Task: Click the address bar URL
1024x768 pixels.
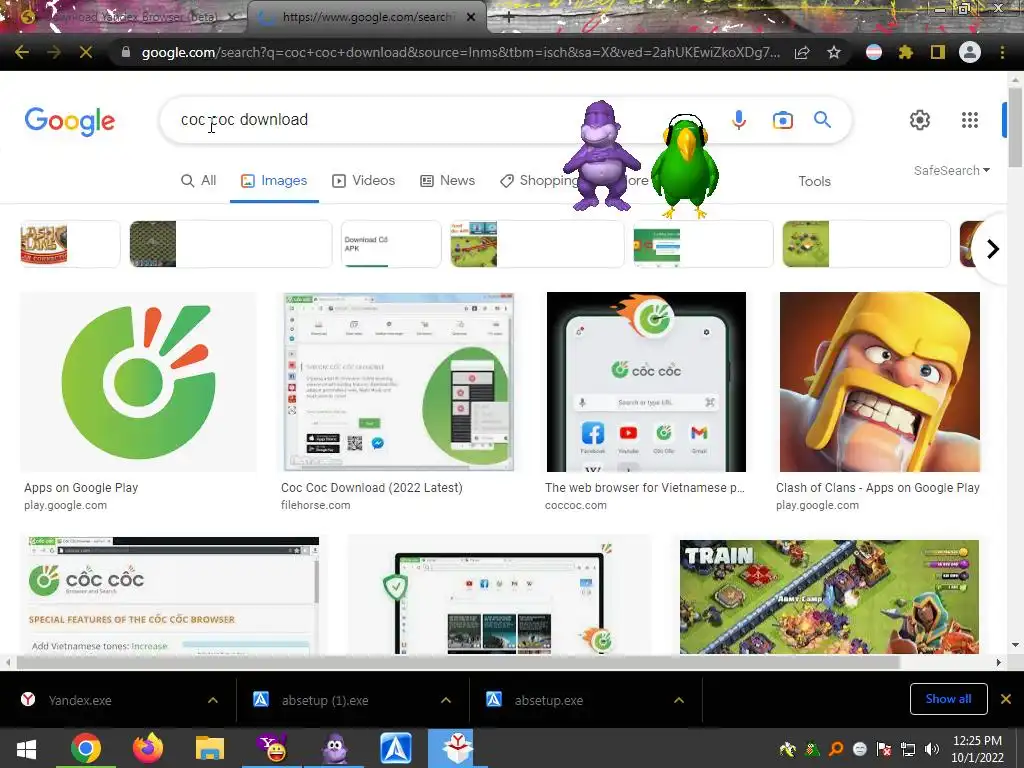Action: (460, 52)
